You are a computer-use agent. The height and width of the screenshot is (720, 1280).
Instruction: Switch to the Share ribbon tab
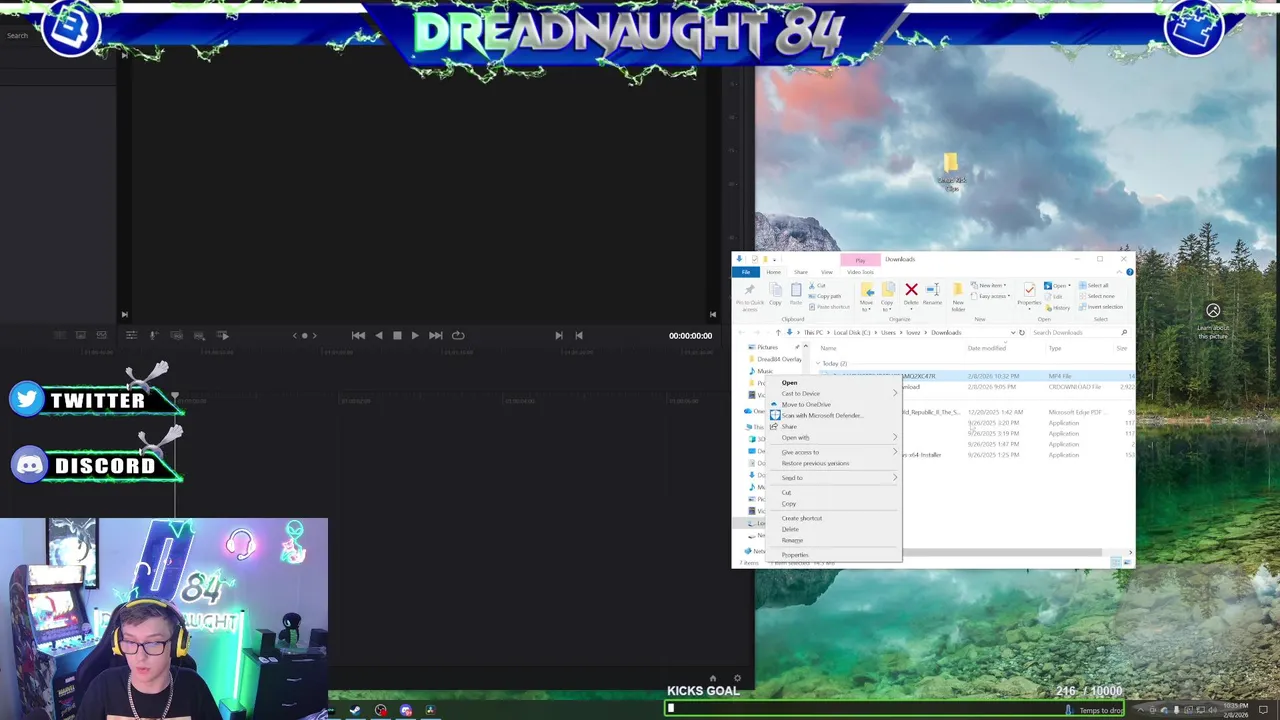[x=801, y=272]
